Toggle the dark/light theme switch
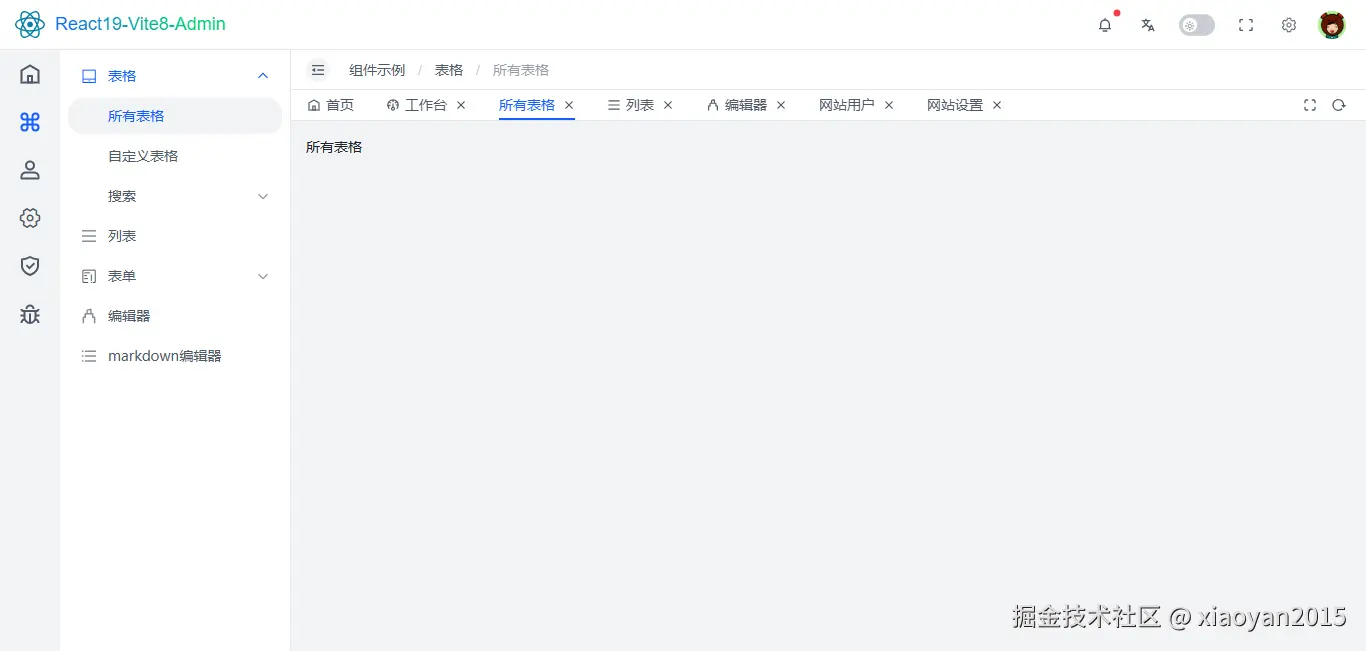This screenshot has width=1366, height=651. click(1197, 25)
